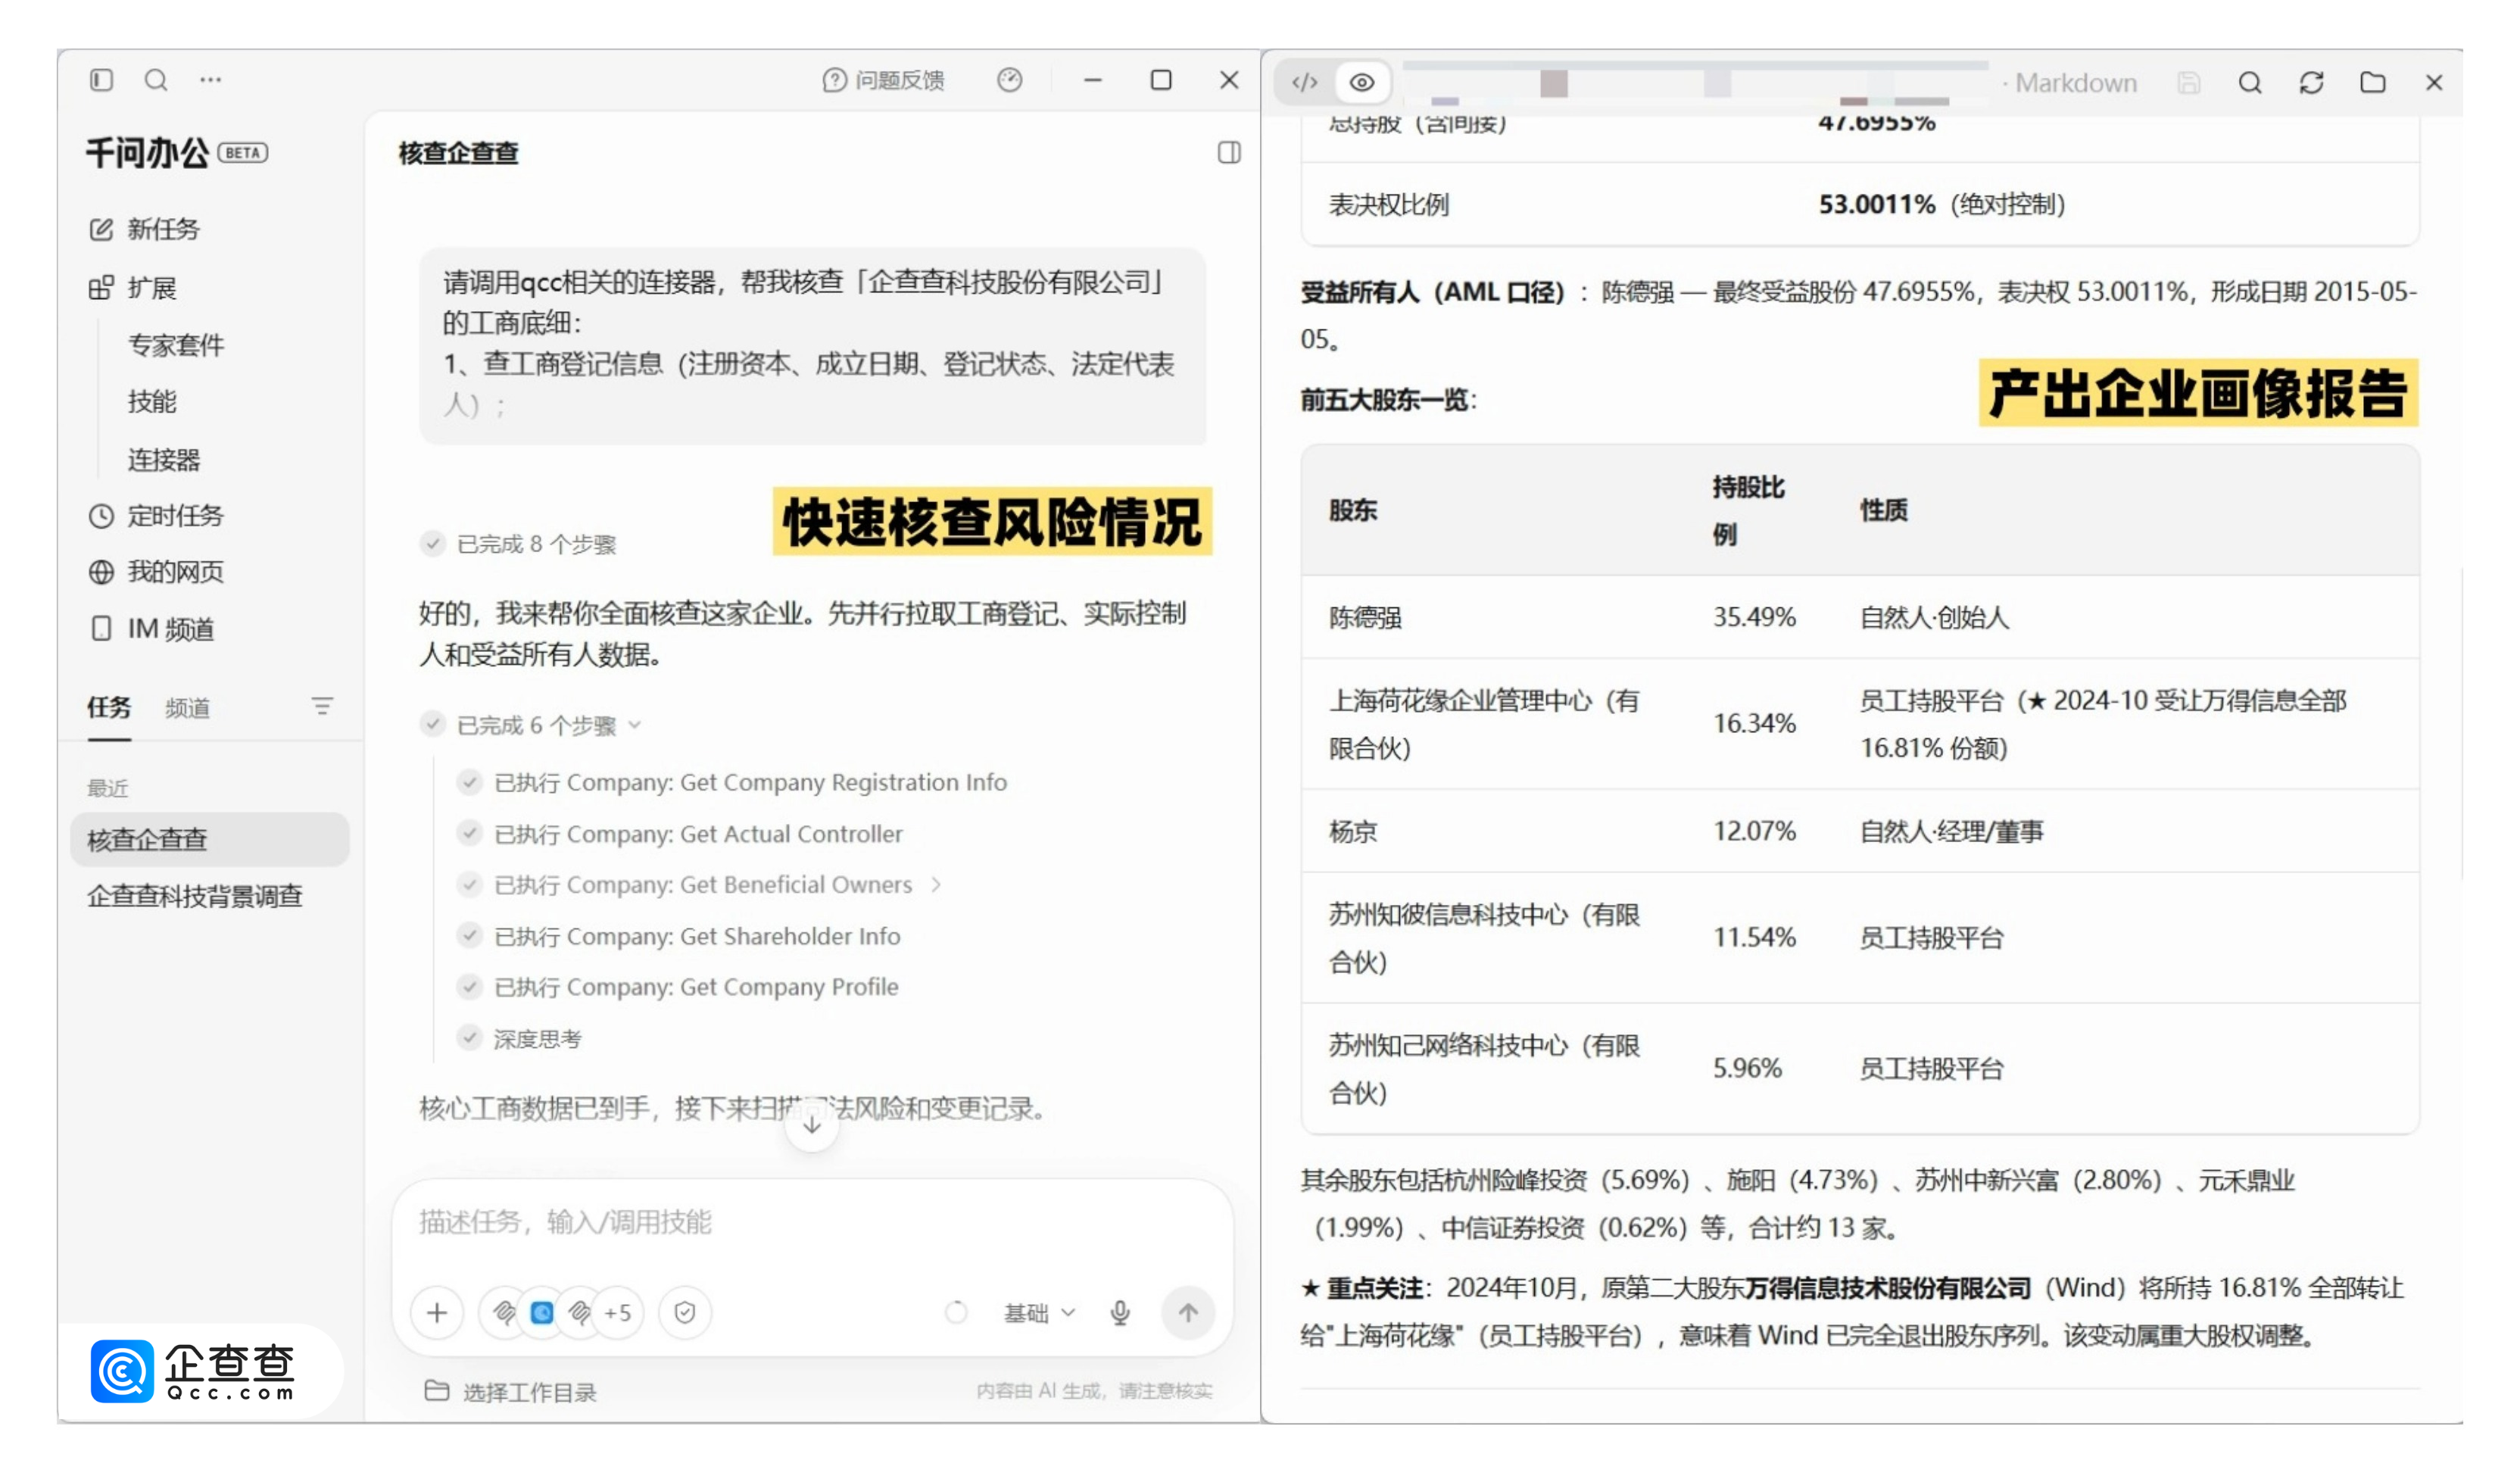Open the 基础 model dropdown
Viewport: 2520px width, 1482px height.
click(1040, 1313)
